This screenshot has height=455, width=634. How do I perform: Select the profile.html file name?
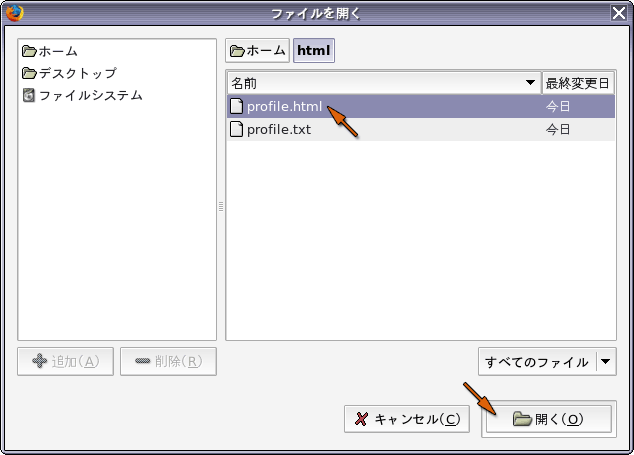(x=284, y=106)
